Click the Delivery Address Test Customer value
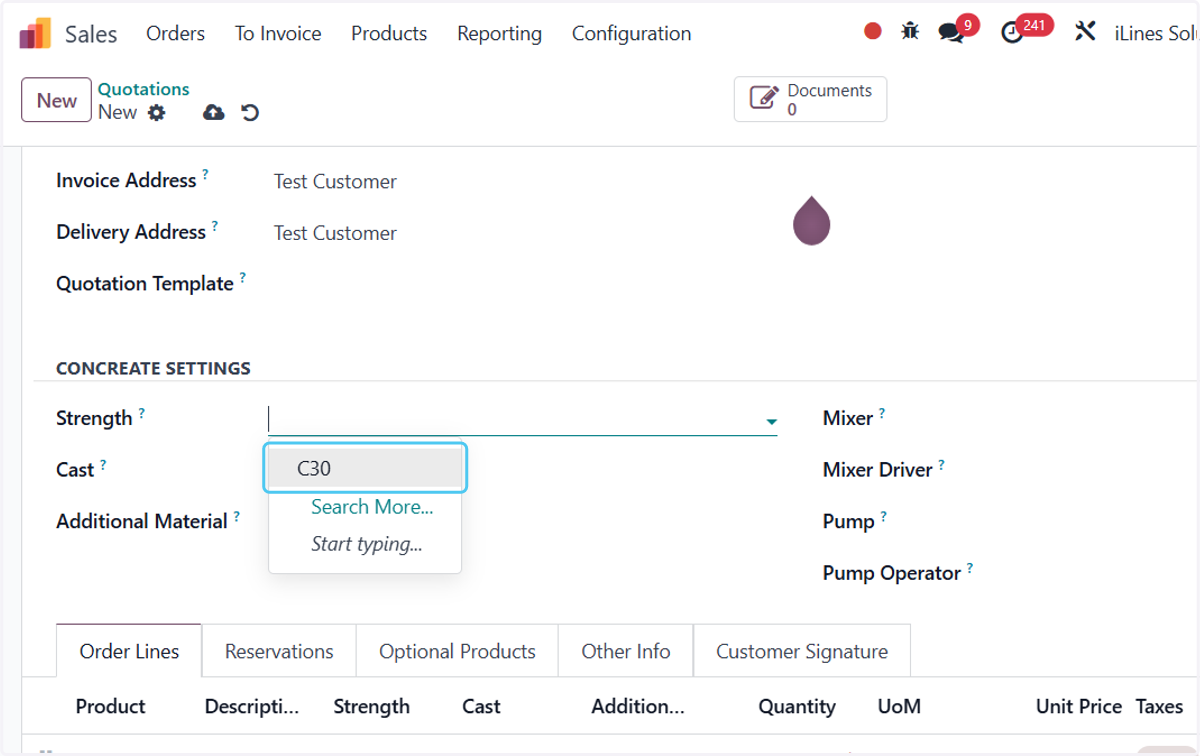1200x756 pixels. pyautogui.click(x=335, y=233)
